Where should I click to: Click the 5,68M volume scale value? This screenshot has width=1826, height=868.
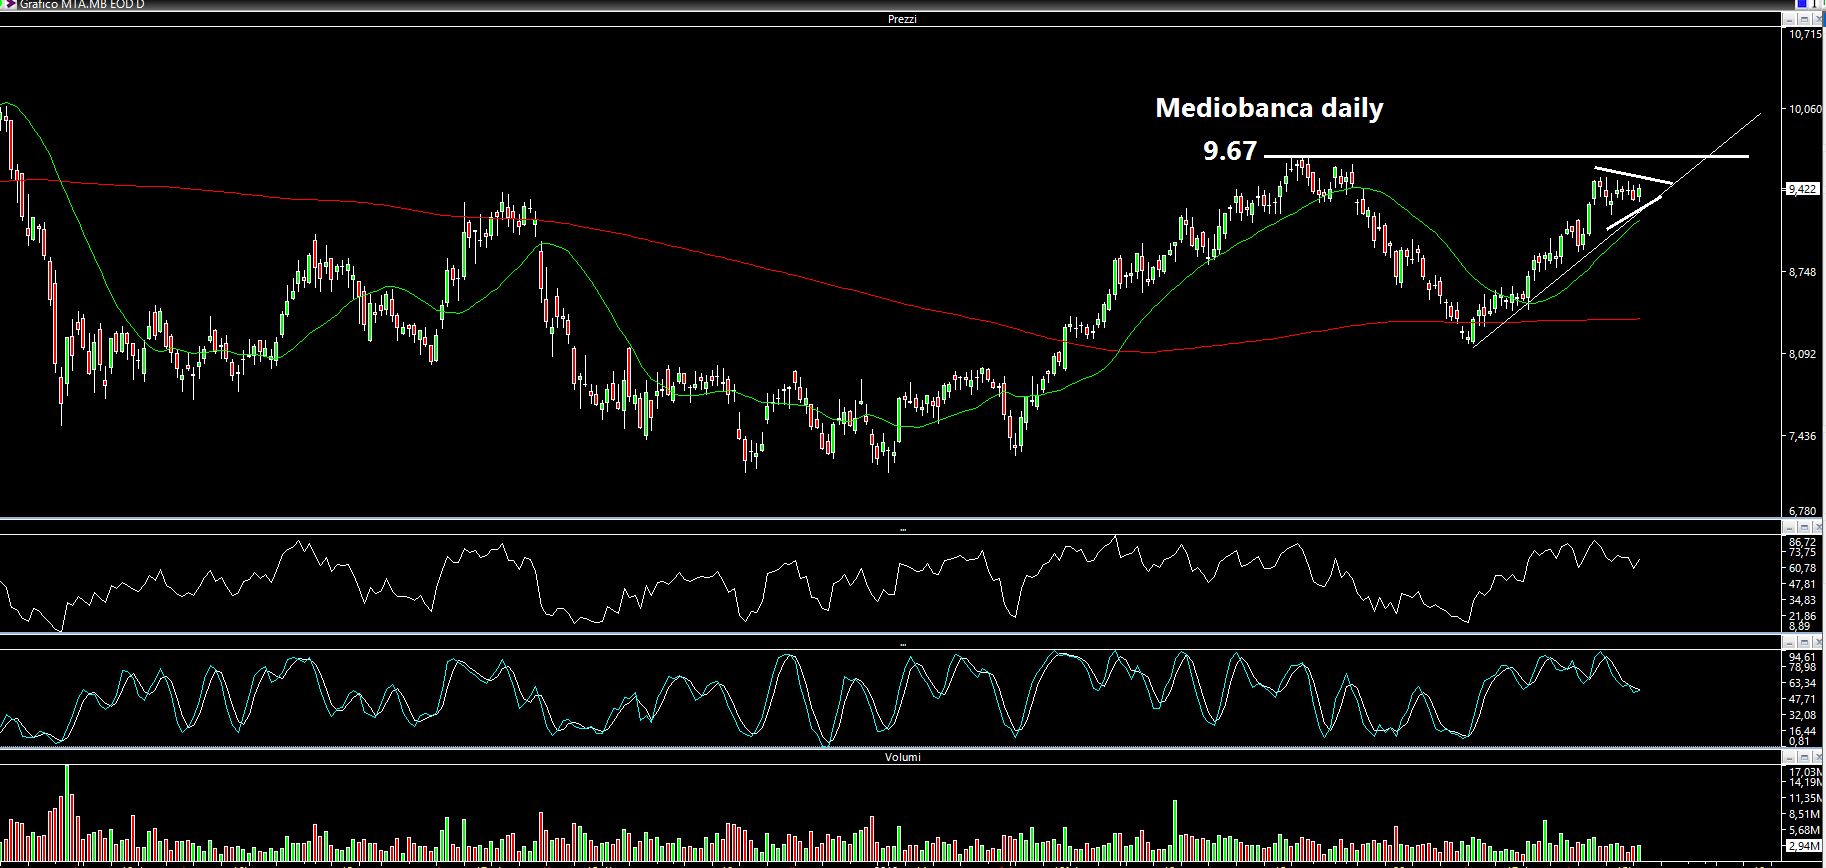pyautogui.click(x=1803, y=830)
